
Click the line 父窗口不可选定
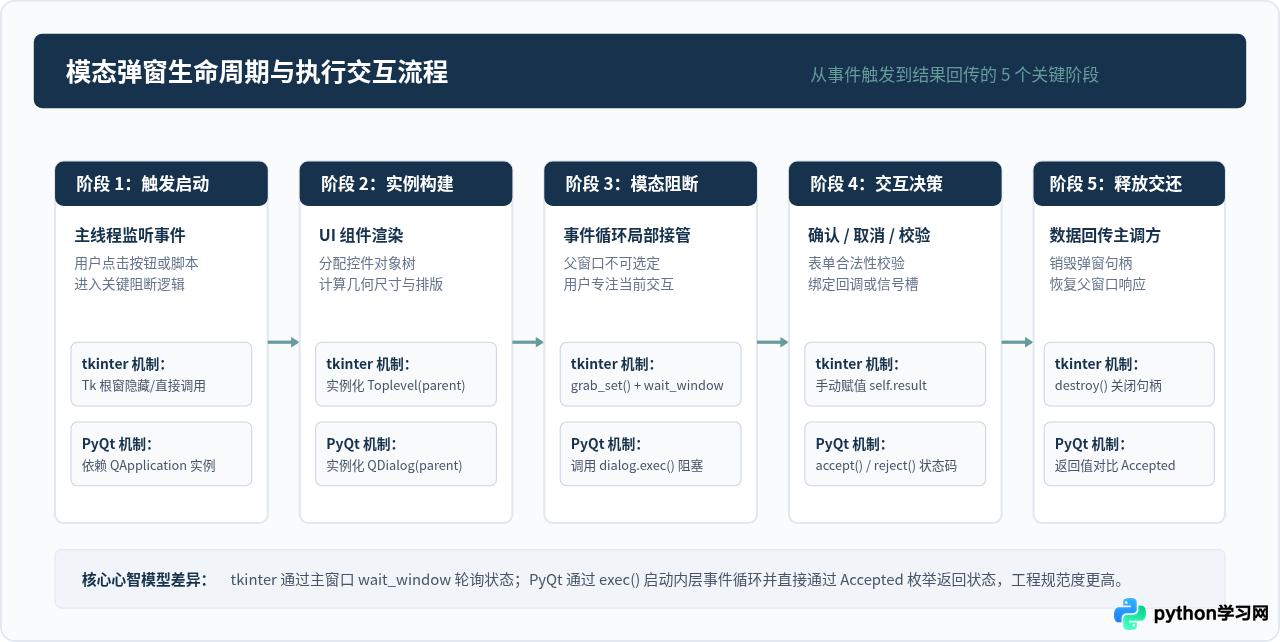tap(612, 264)
